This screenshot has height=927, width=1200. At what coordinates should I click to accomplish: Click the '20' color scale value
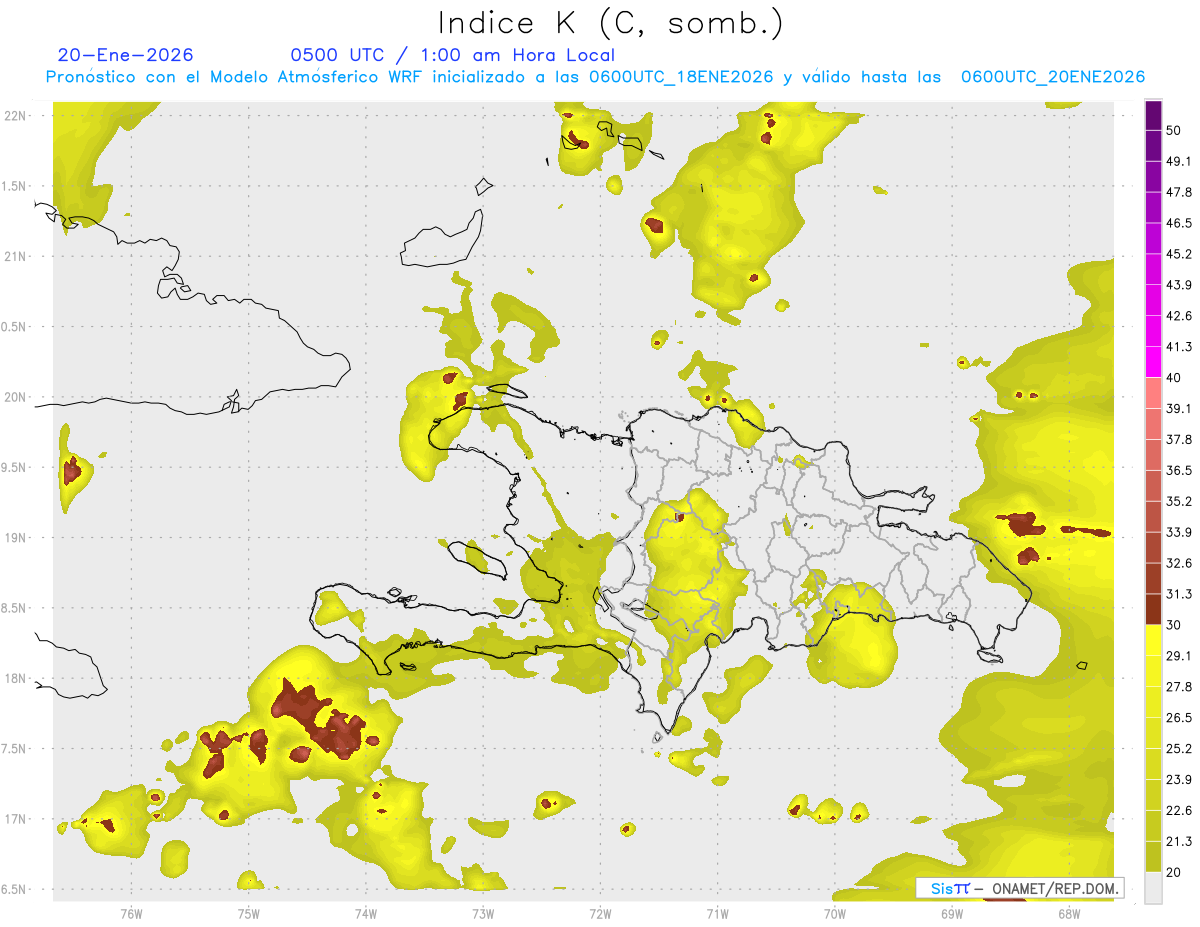click(1174, 872)
